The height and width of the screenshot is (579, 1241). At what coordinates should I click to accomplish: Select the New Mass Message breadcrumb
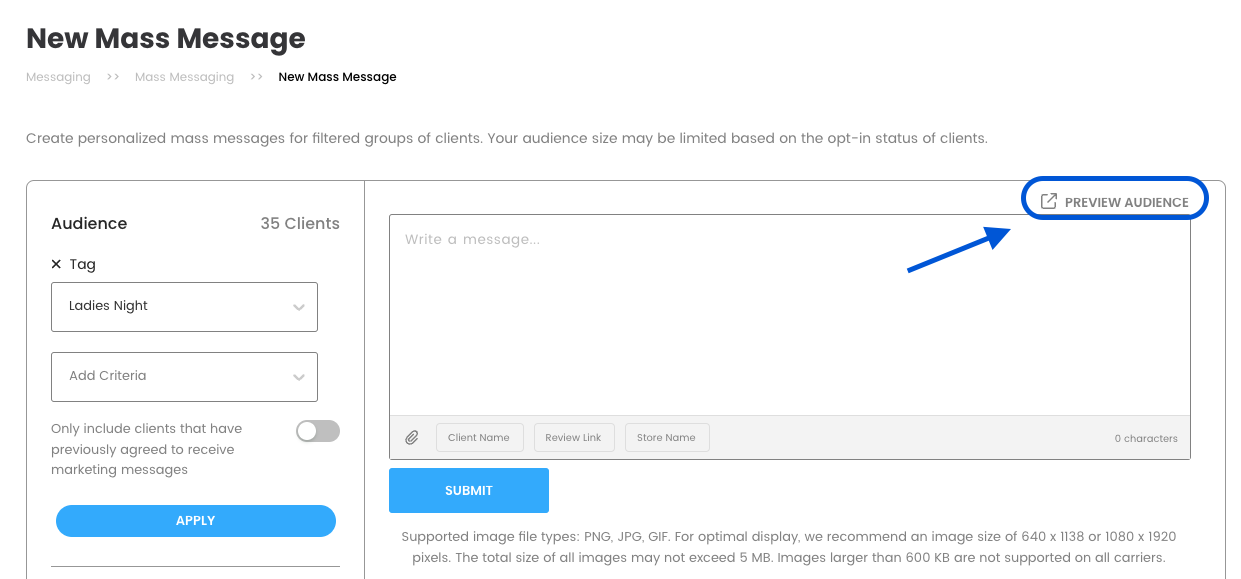337,77
